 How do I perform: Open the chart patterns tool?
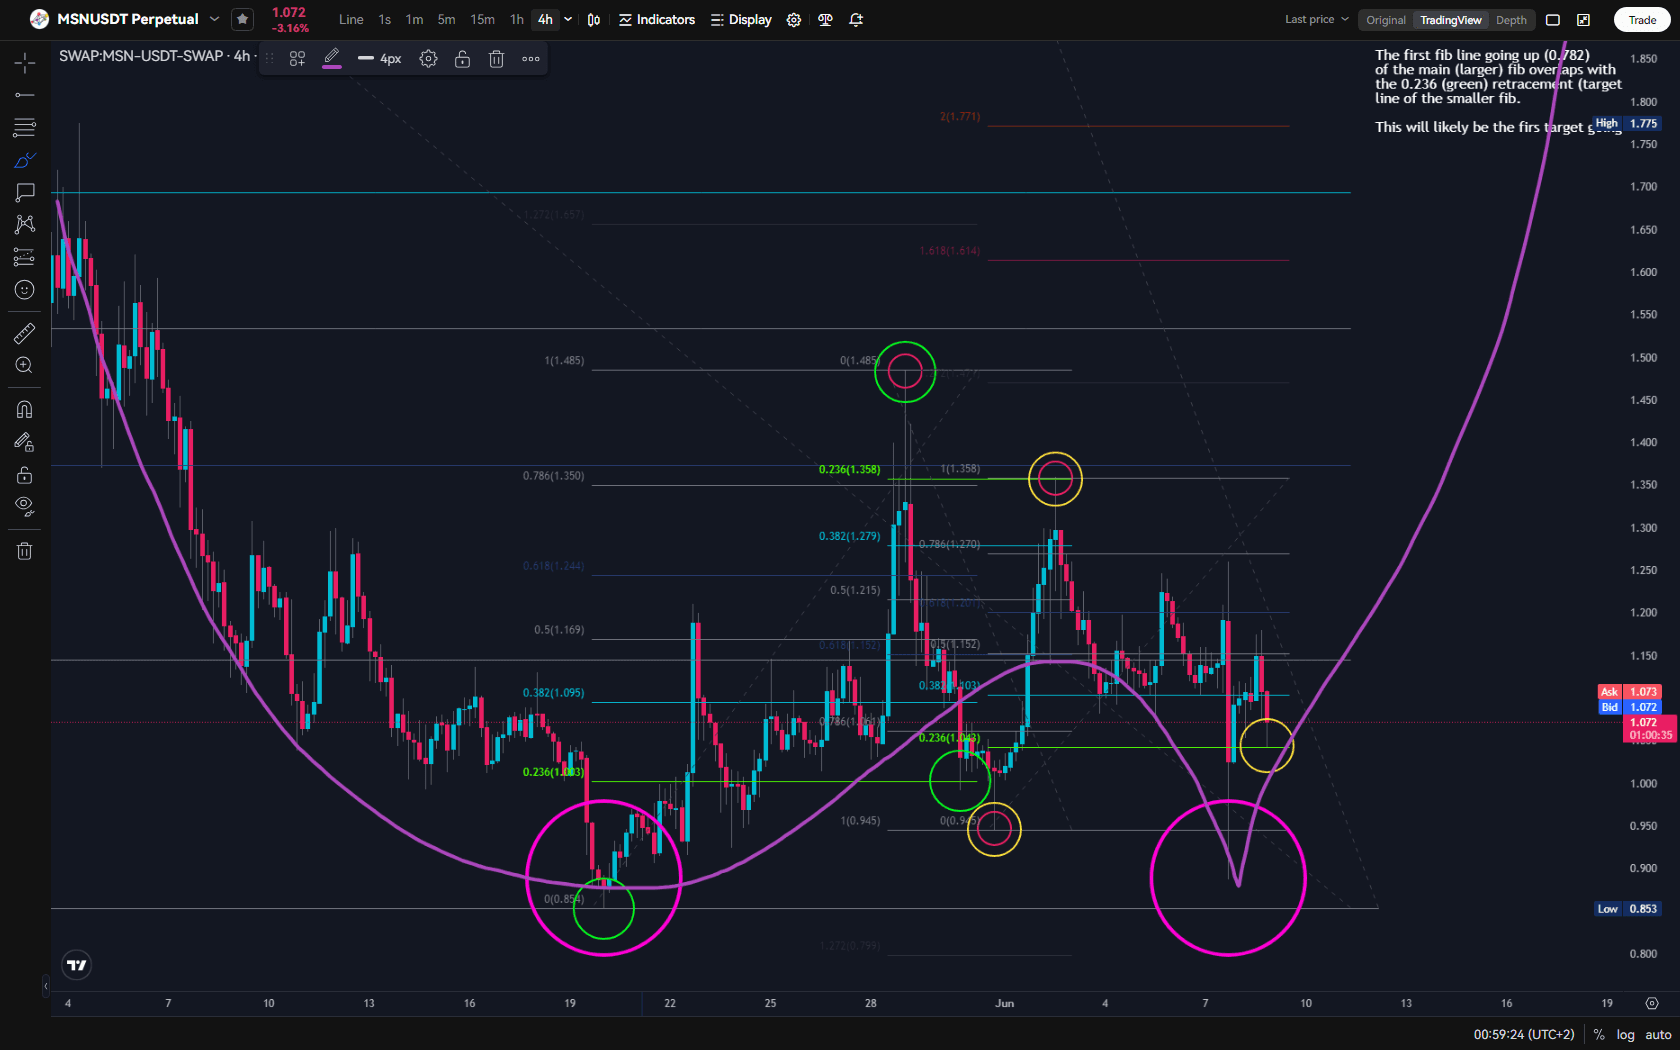[25, 224]
